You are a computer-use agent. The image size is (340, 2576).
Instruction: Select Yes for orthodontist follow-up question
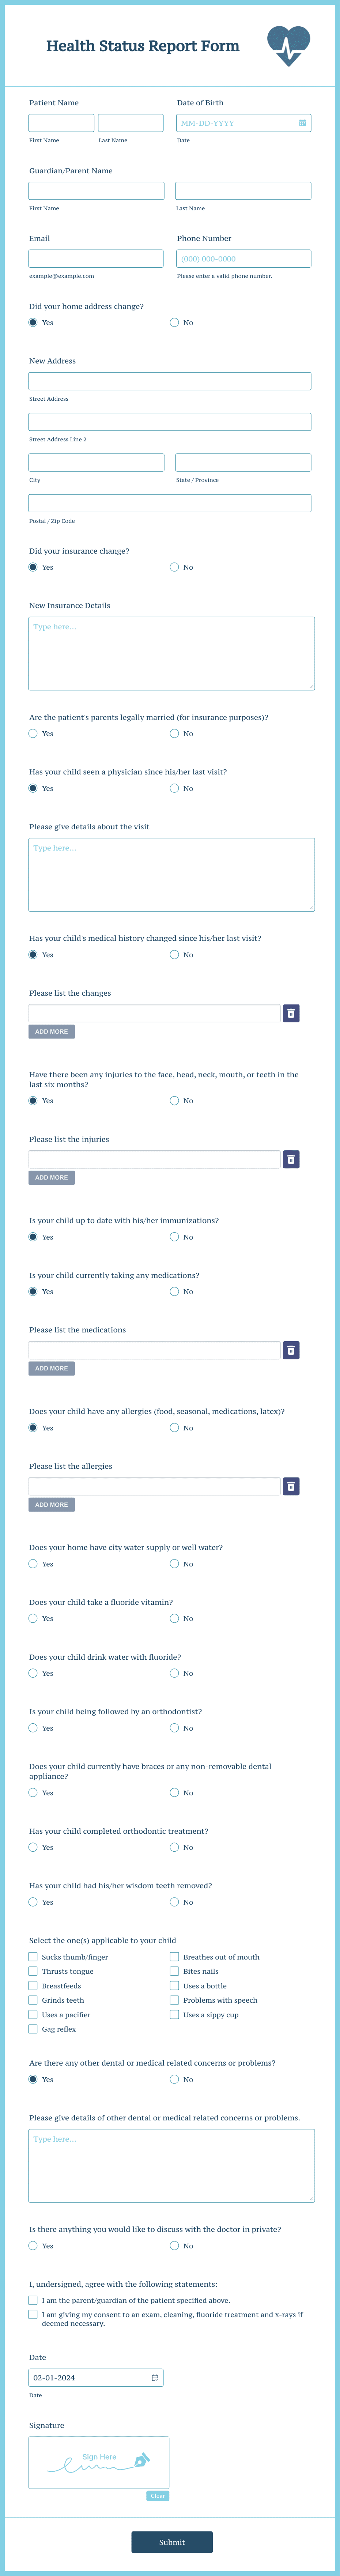(x=32, y=1728)
